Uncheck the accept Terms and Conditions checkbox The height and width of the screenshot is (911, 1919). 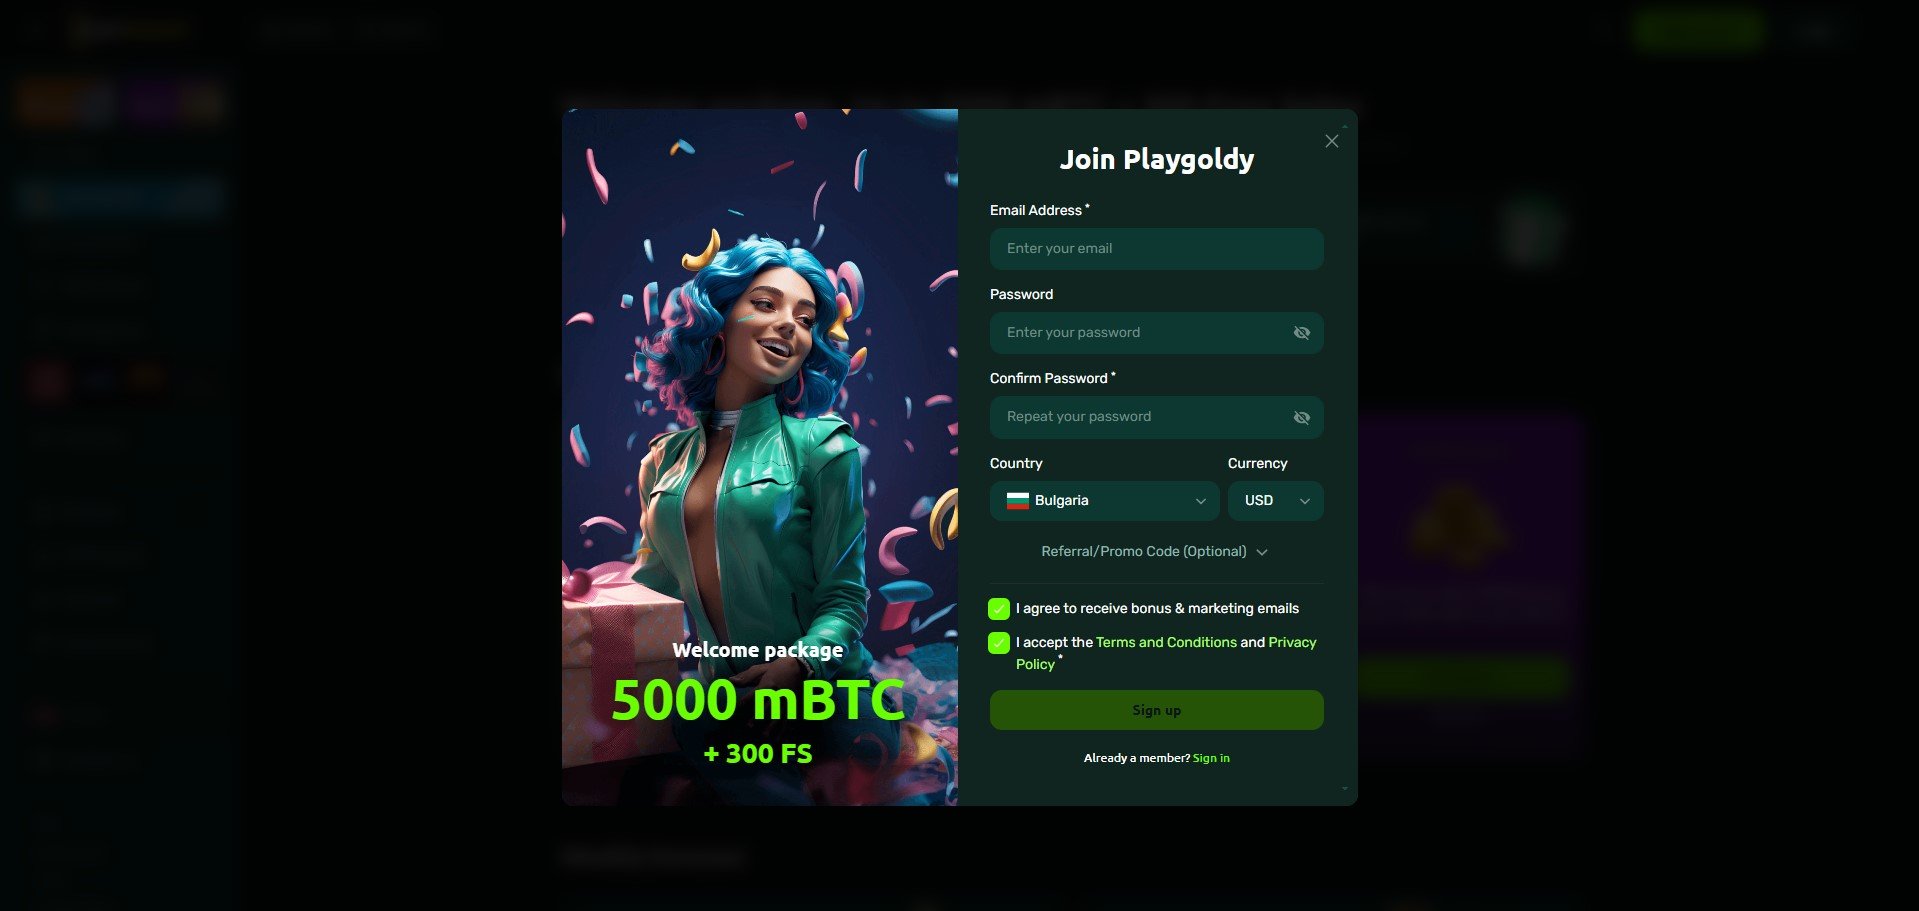coord(998,643)
